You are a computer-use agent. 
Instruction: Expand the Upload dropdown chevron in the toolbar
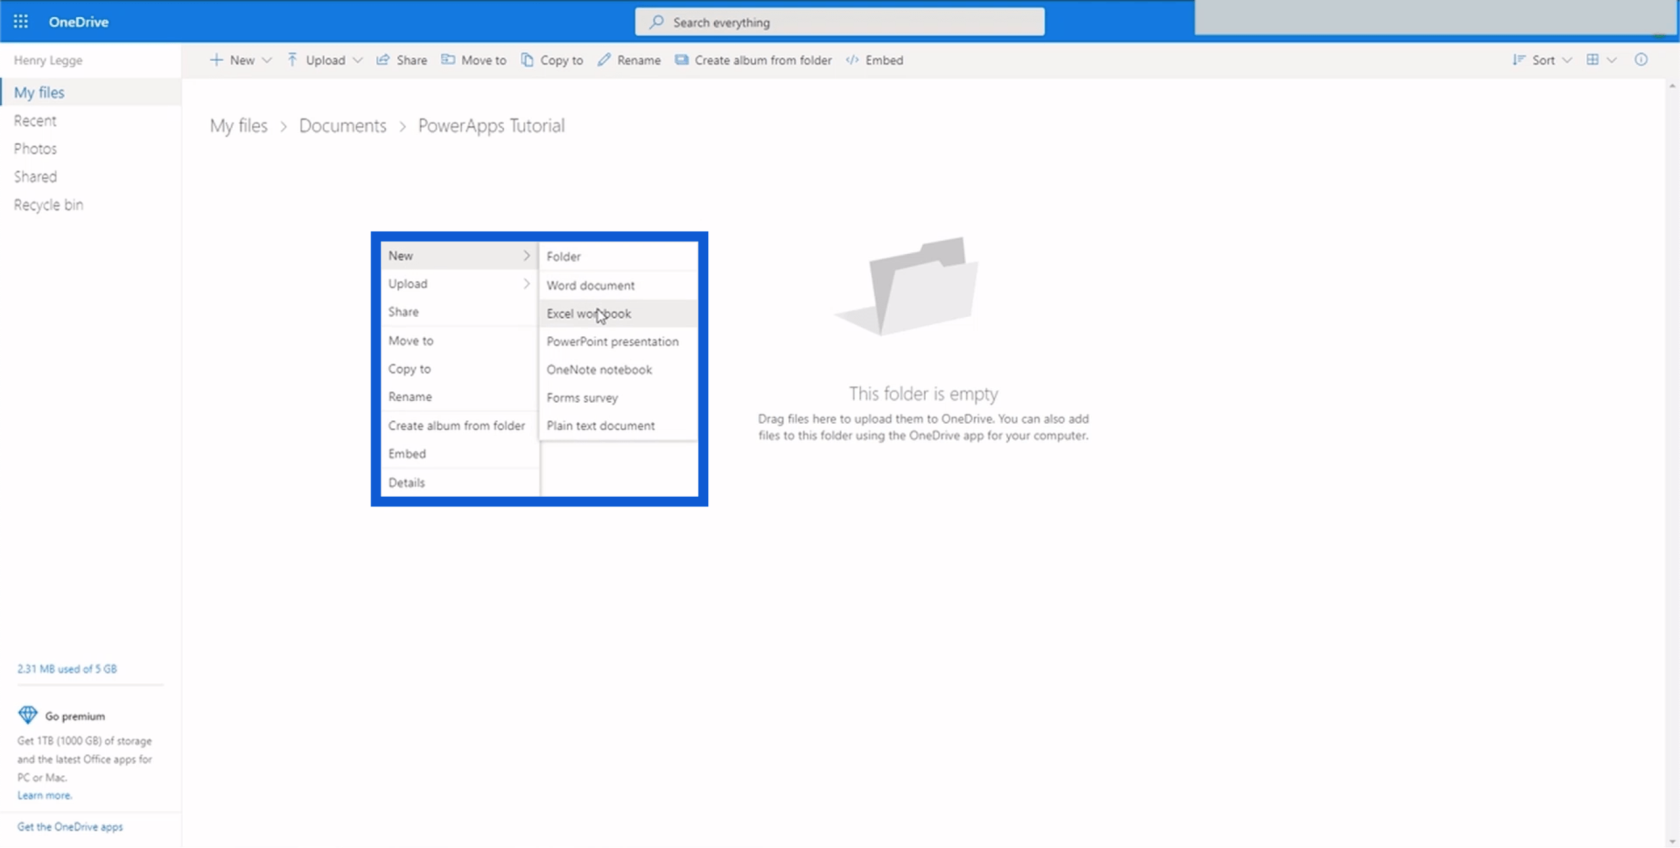357,60
